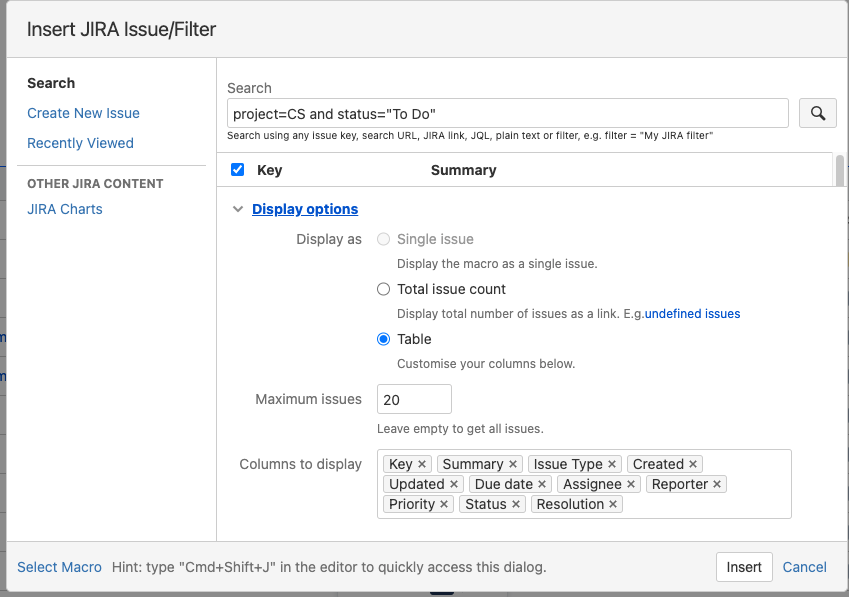Click the Status tag label
Viewport: 849px width, 597px height.
[486, 504]
